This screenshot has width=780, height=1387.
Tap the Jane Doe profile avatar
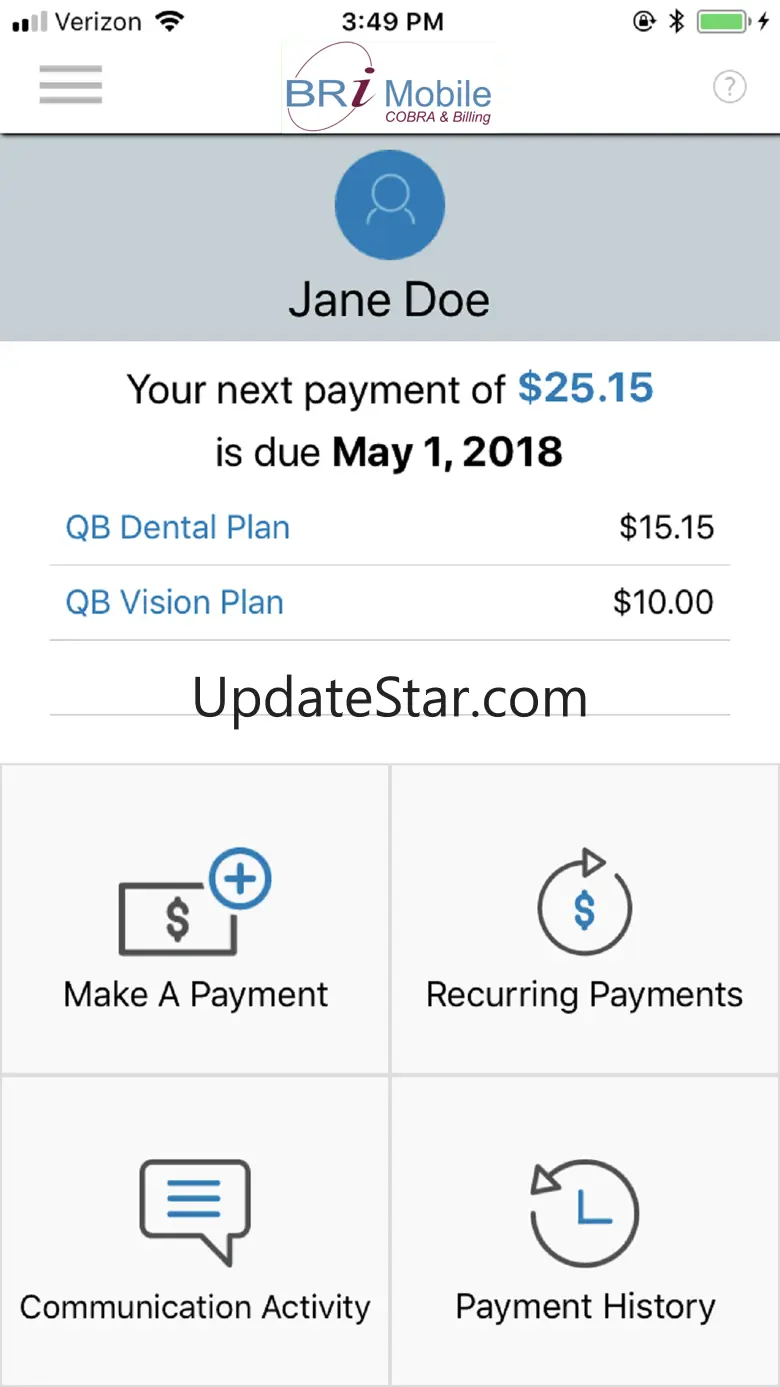coord(389,205)
